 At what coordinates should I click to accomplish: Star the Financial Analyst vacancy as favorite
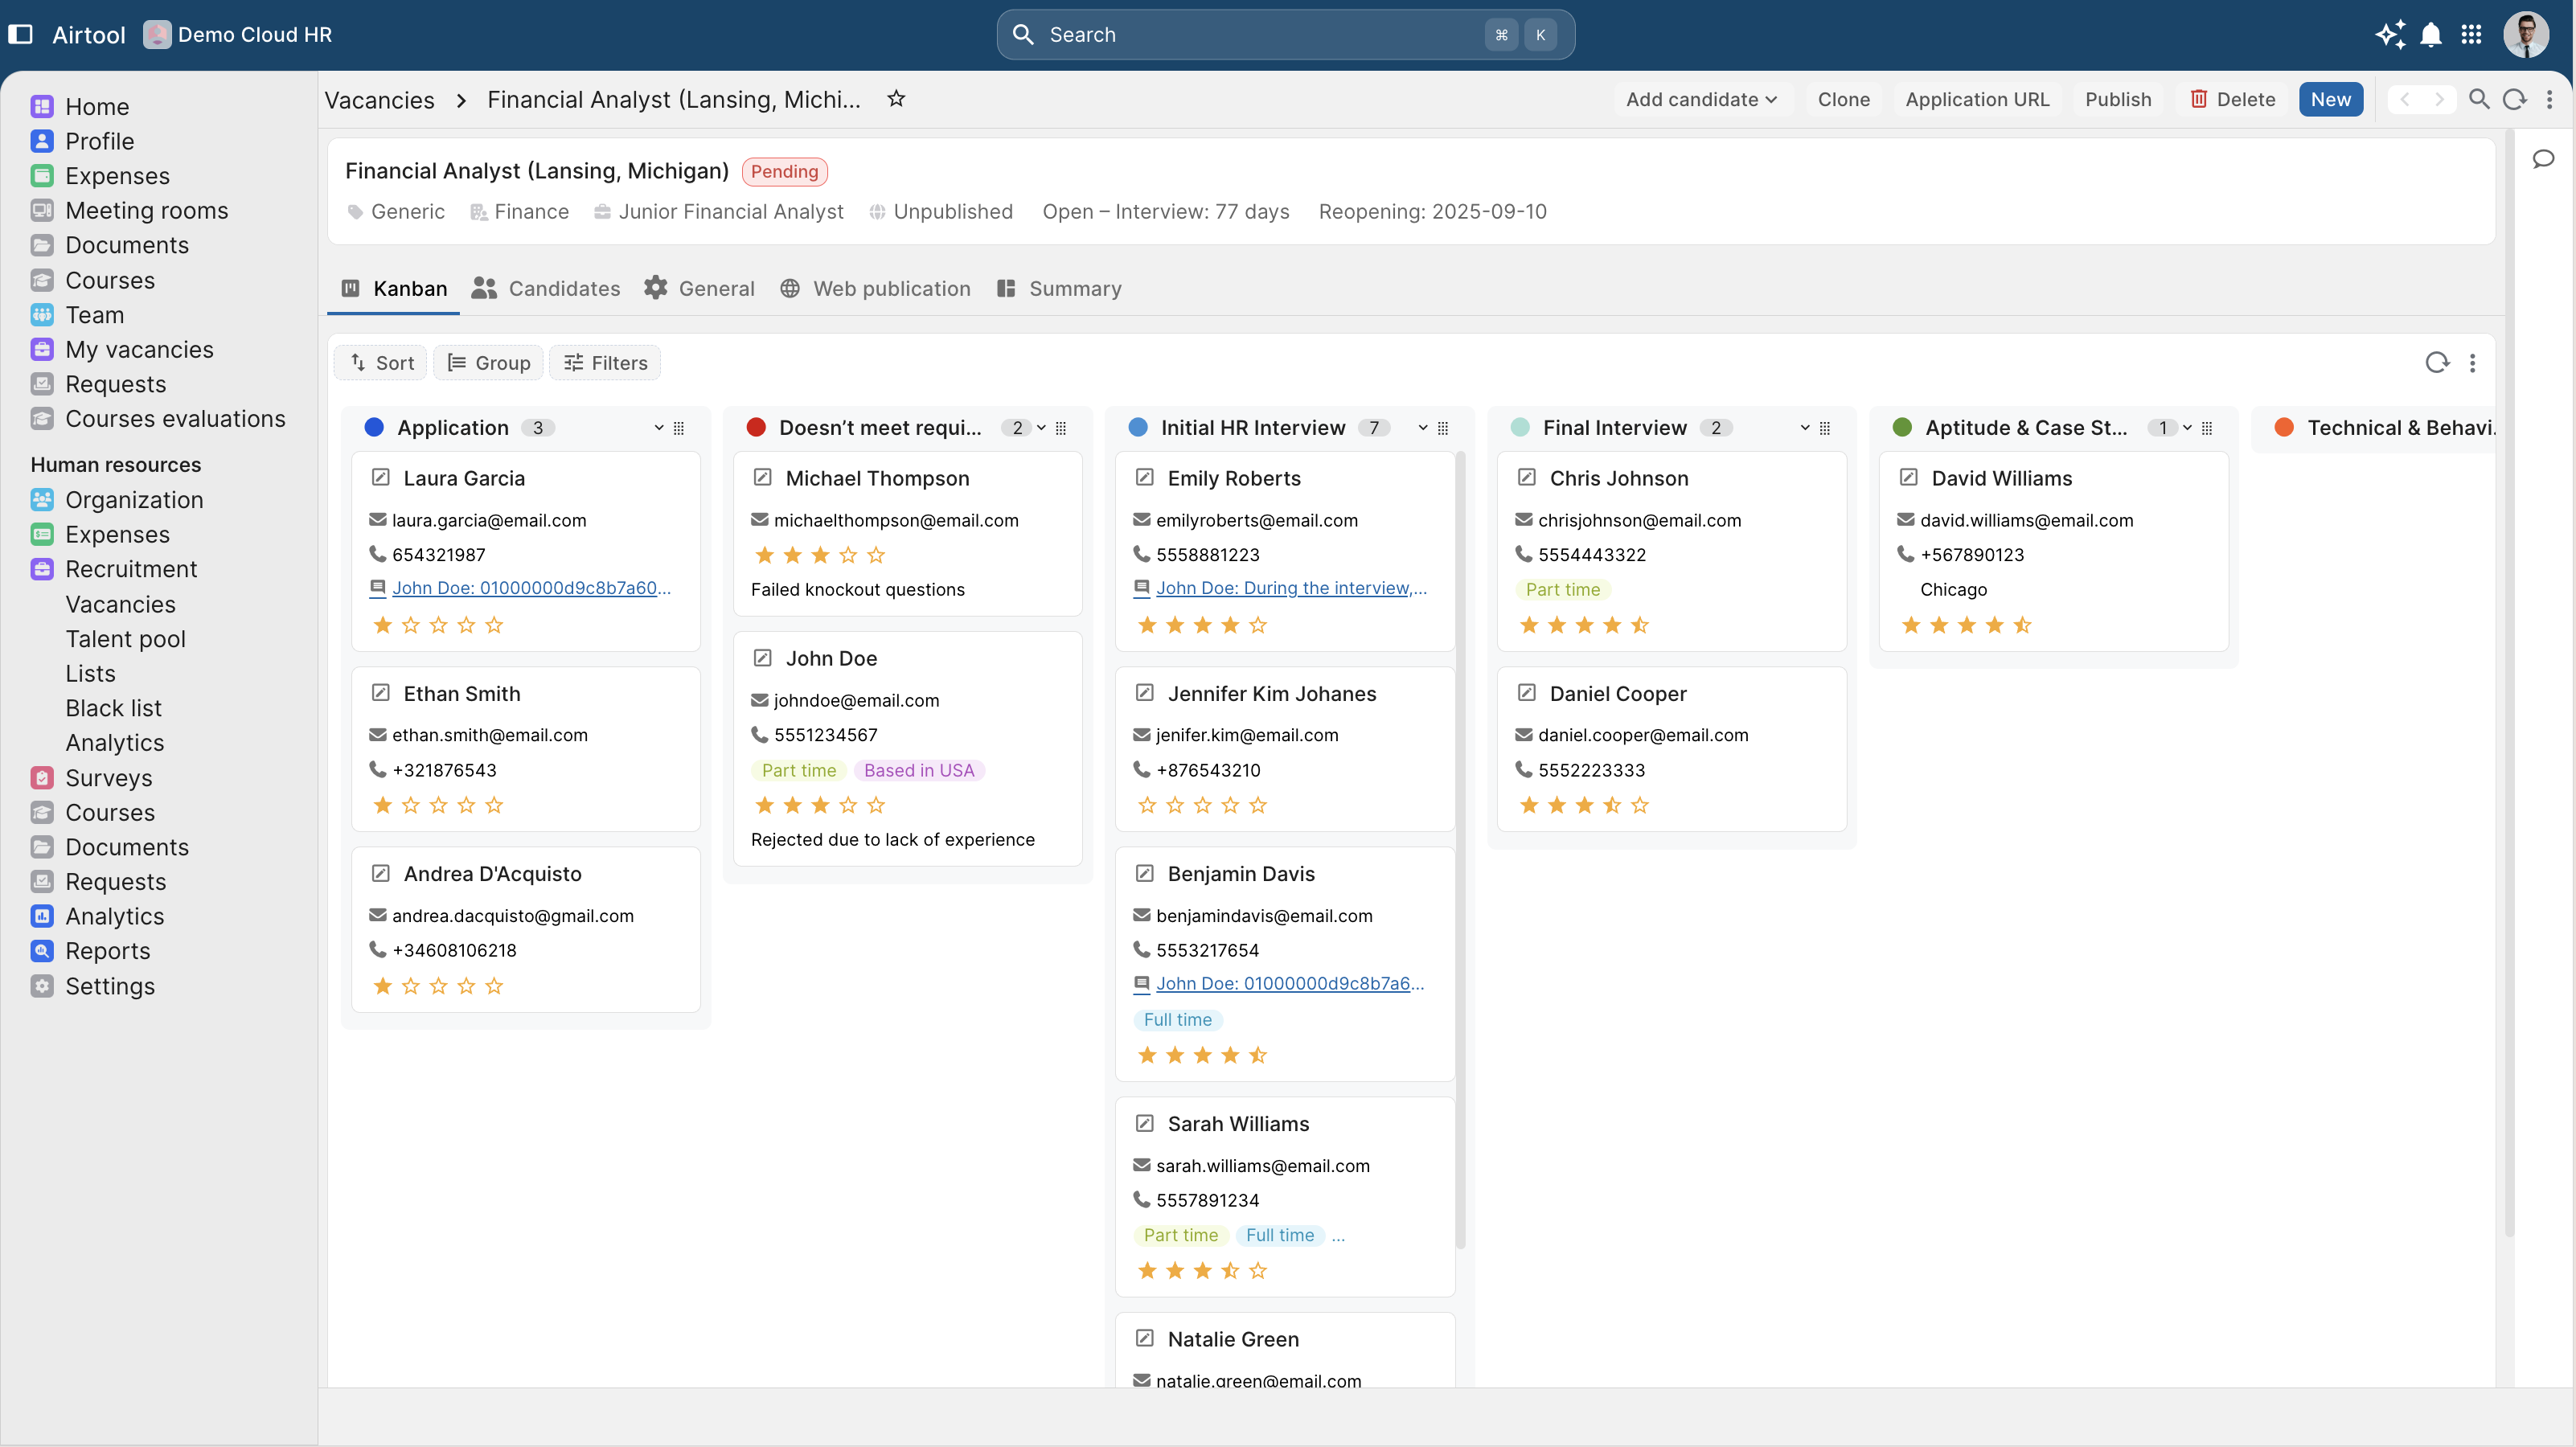[x=896, y=99]
